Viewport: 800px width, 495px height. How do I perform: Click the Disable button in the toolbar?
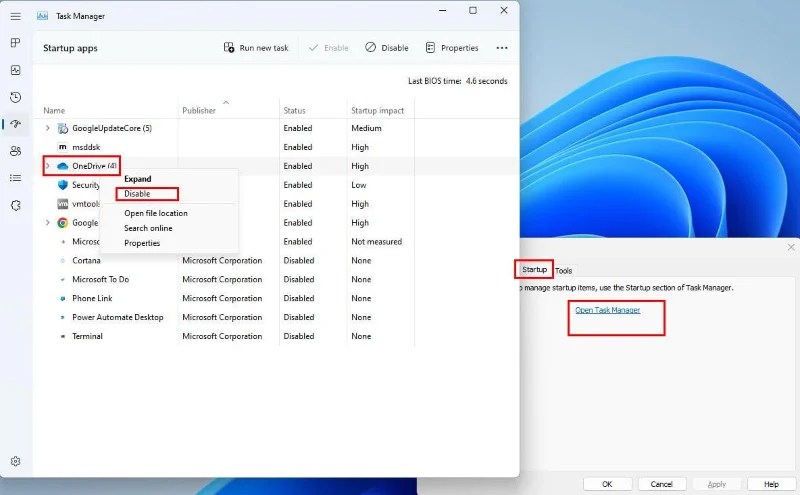tap(387, 48)
